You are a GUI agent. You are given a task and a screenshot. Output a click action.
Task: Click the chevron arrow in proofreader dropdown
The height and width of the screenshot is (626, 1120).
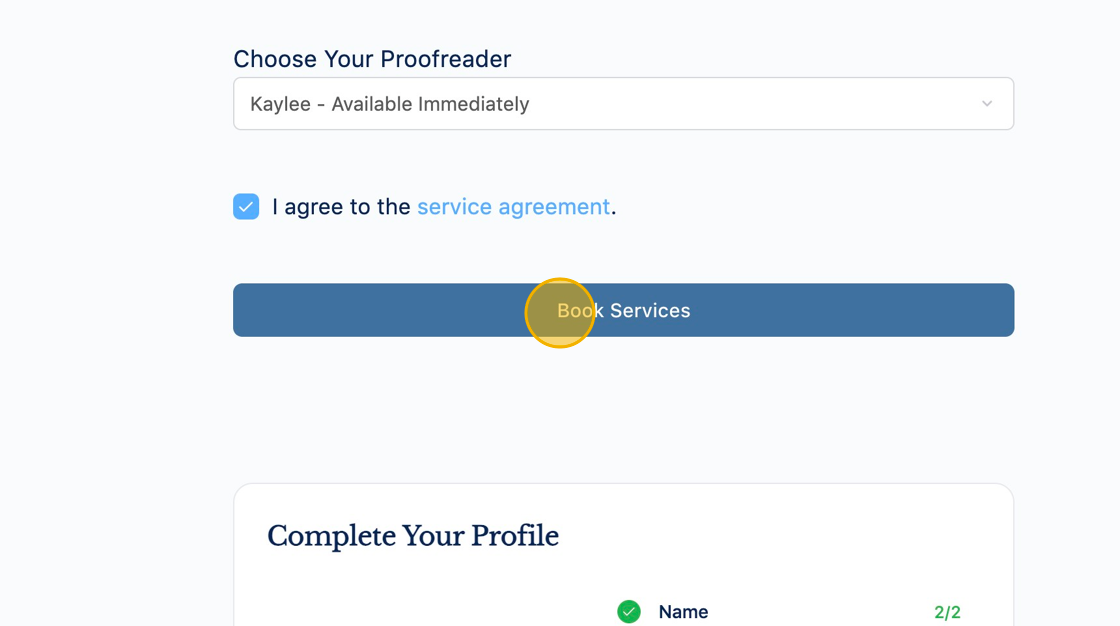(986, 104)
